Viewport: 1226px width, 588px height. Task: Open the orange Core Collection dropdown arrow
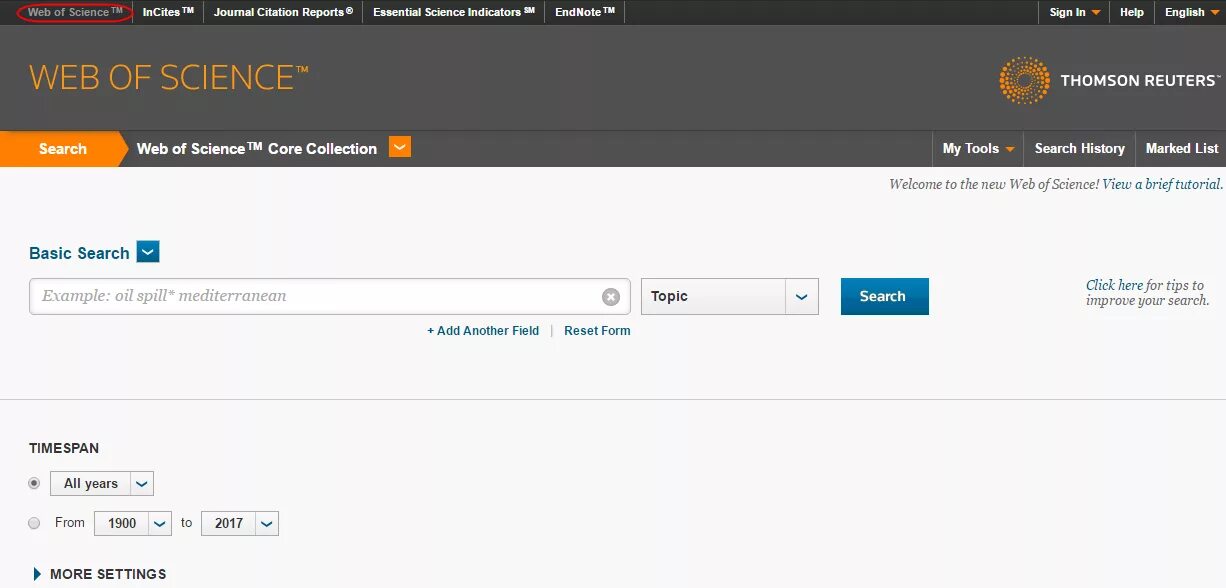(x=400, y=148)
